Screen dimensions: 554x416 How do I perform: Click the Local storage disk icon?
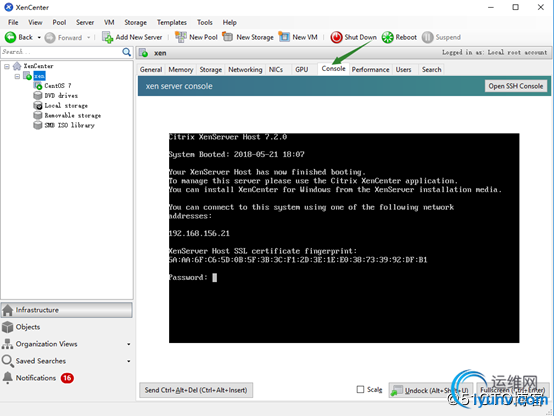pyautogui.click(x=38, y=105)
